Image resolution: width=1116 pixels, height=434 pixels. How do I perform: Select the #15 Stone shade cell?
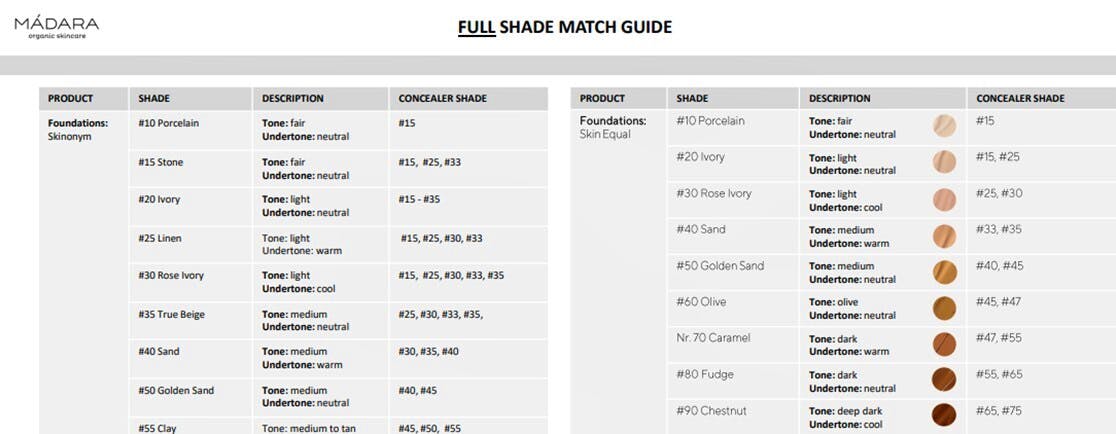(161, 162)
